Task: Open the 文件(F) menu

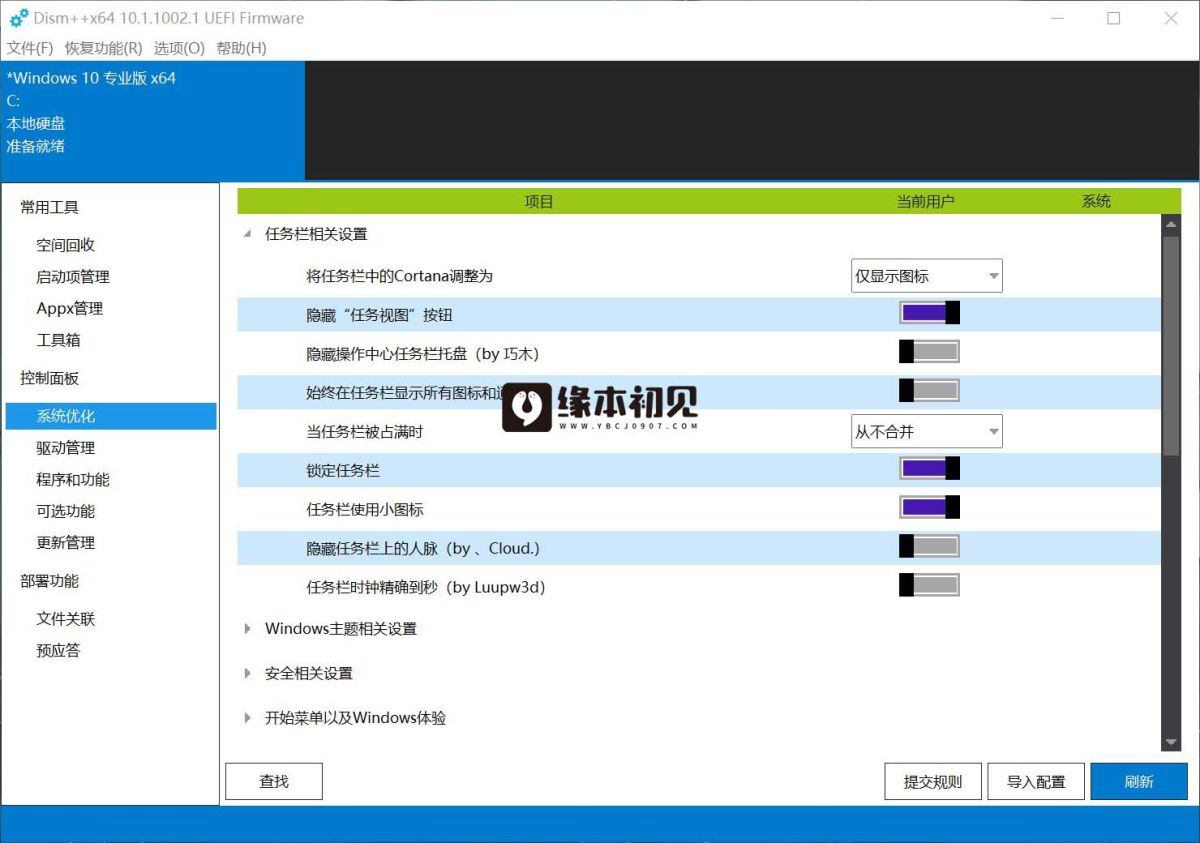Action: coord(30,48)
